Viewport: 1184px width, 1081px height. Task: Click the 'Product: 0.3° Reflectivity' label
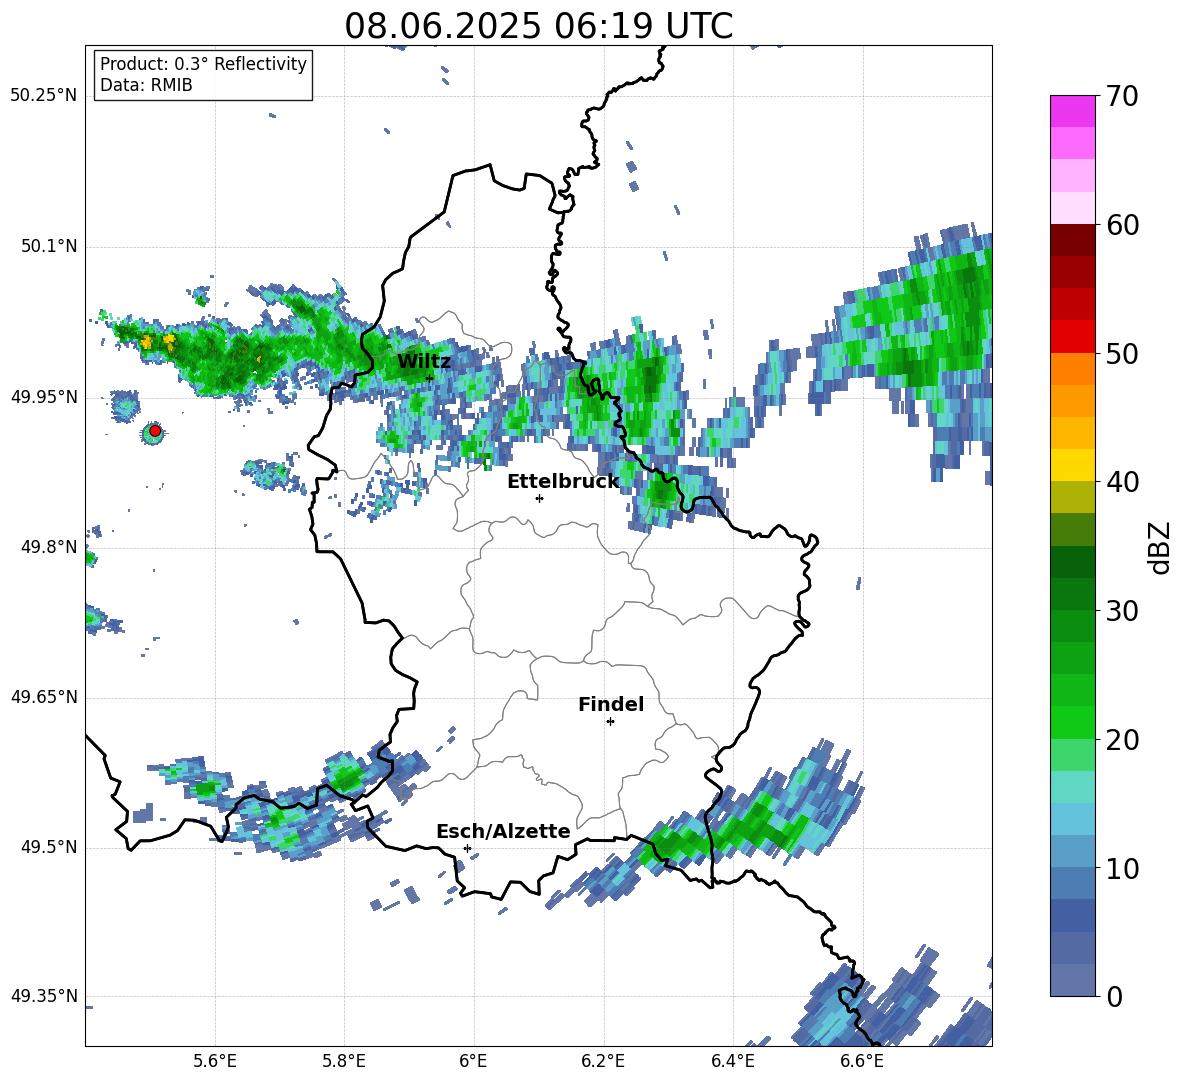pyautogui.click(x=203, y=64)
